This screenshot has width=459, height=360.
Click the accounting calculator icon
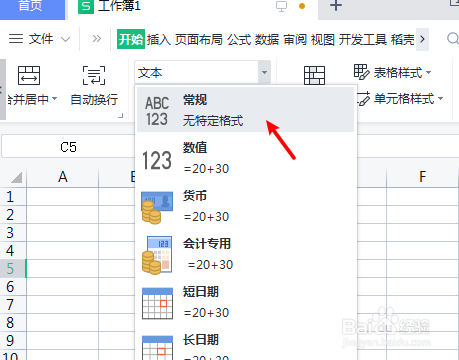(x=157, y=255)
